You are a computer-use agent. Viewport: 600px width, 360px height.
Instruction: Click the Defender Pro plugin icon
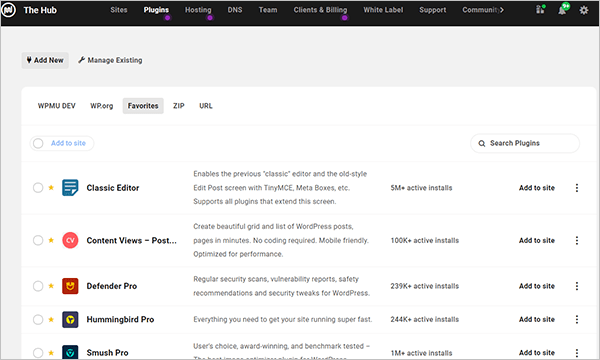click(70, 286)
